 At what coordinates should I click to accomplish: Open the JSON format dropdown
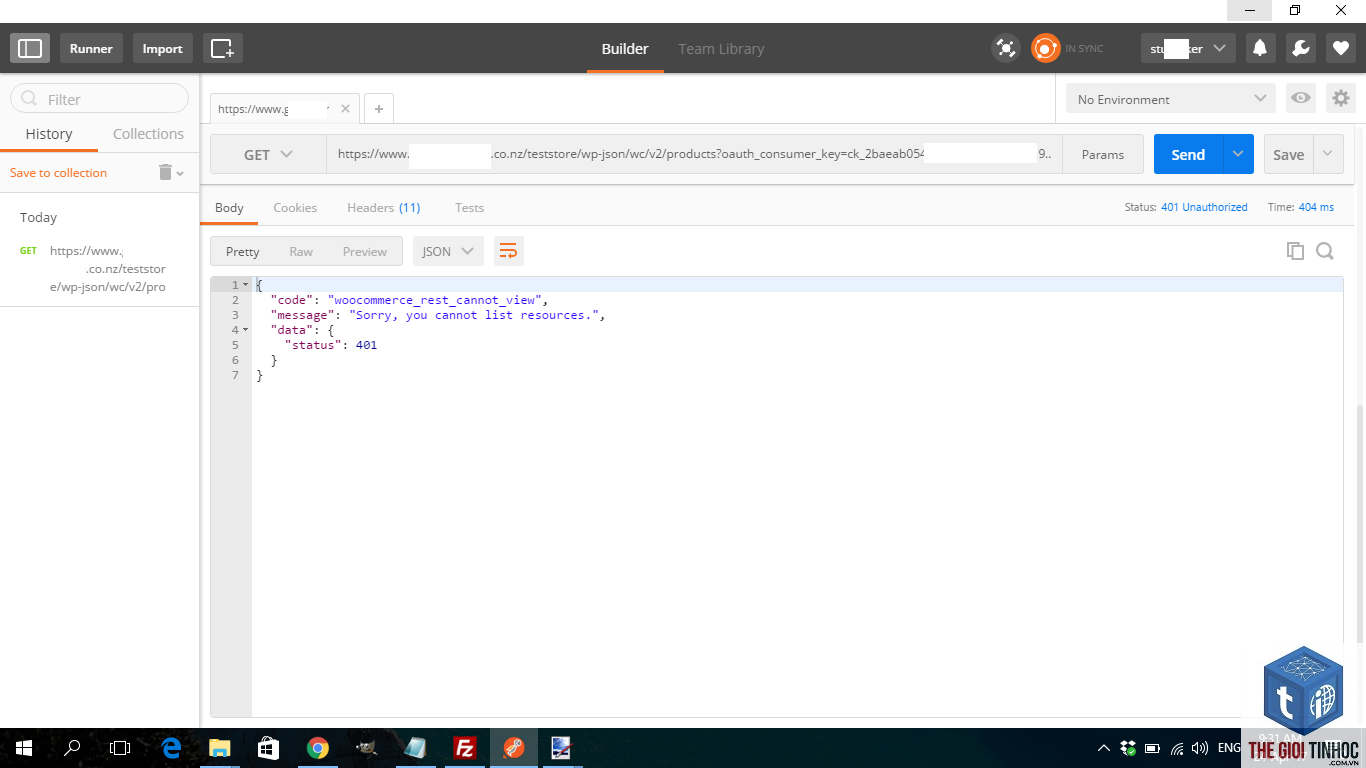448,251
